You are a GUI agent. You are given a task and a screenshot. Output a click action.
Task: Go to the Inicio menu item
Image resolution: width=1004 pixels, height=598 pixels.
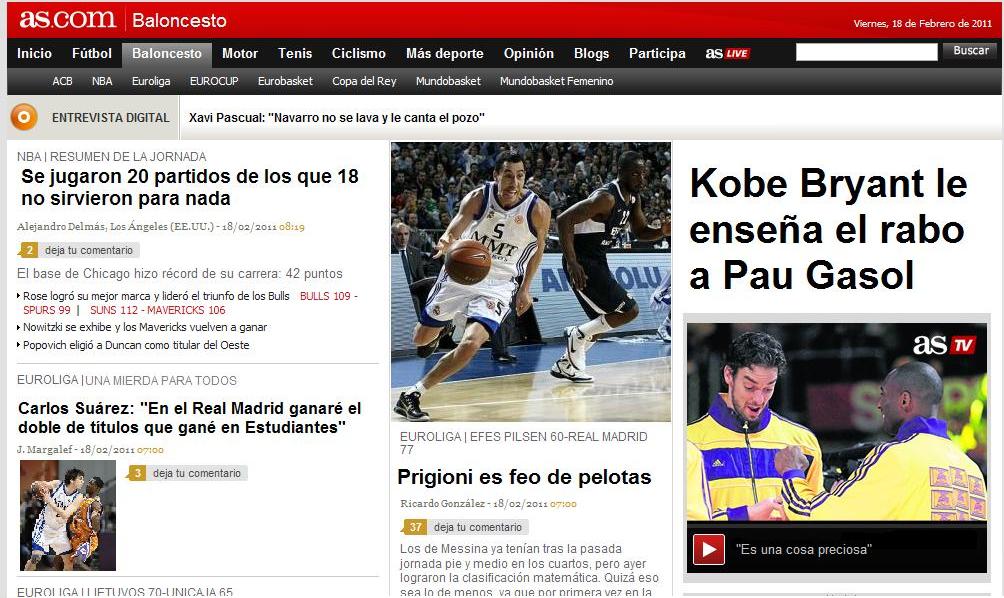click(35, 53)
